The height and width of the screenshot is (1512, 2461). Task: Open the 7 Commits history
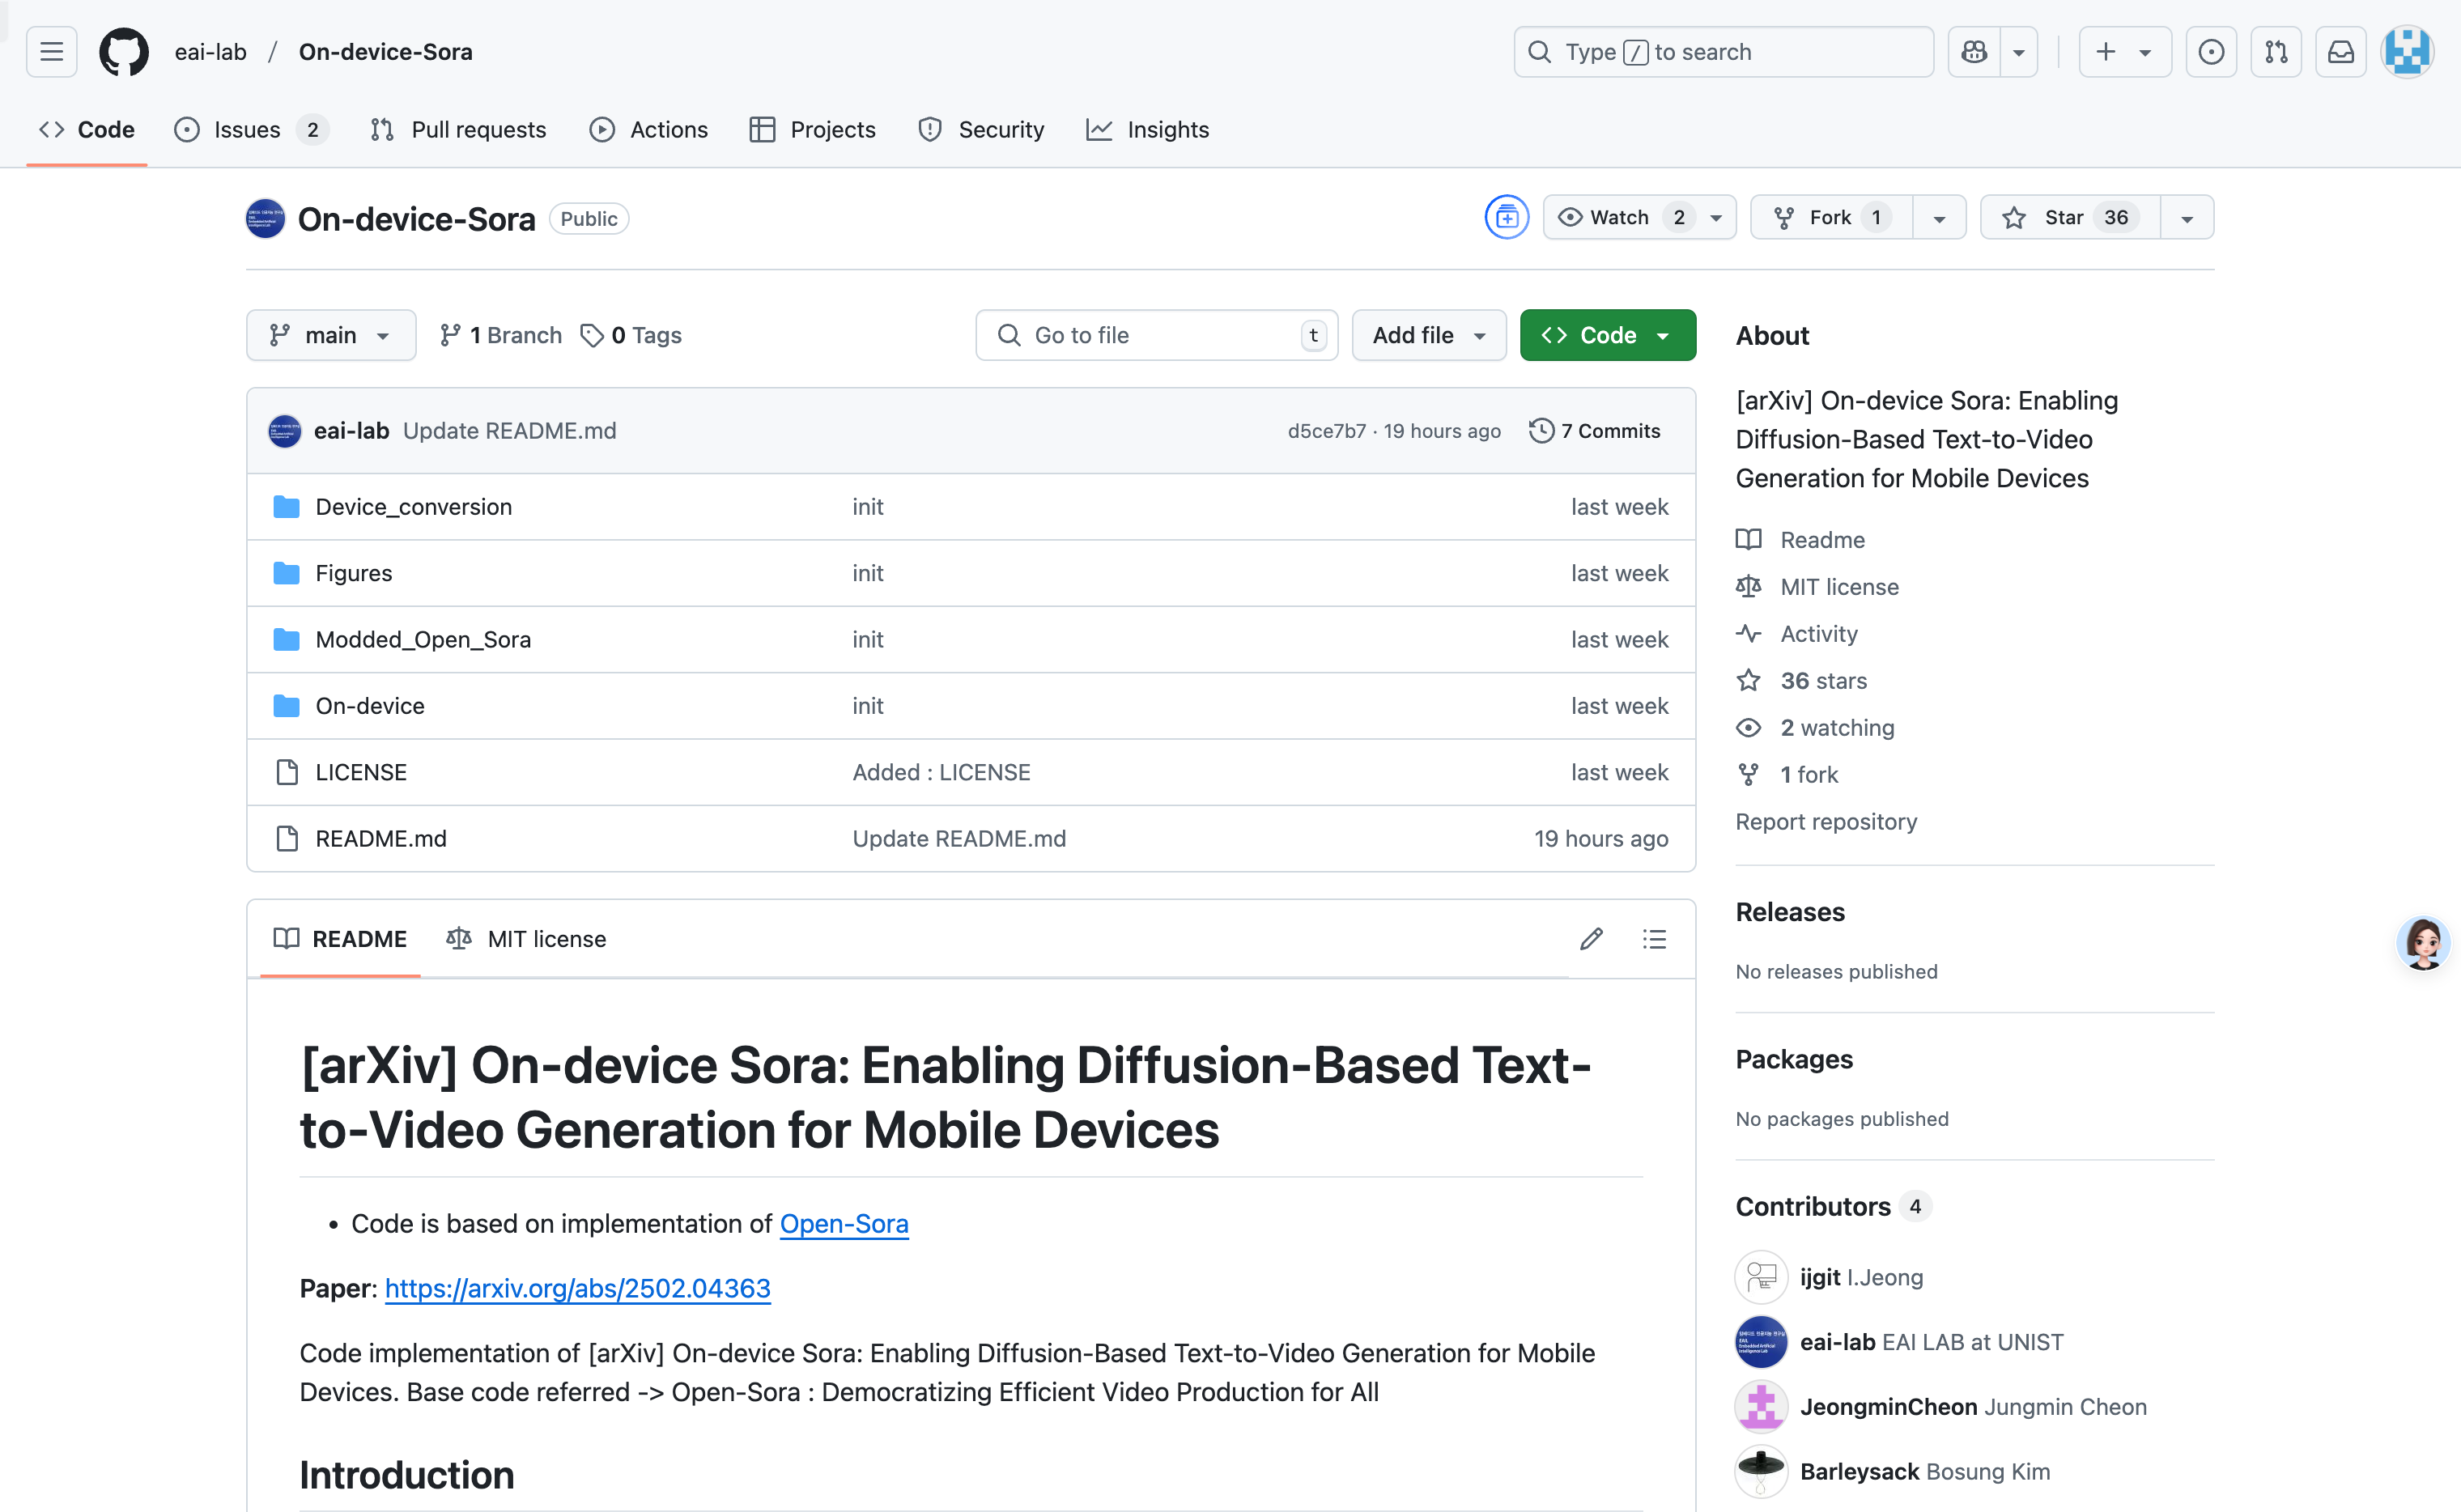pos(1595,431)
